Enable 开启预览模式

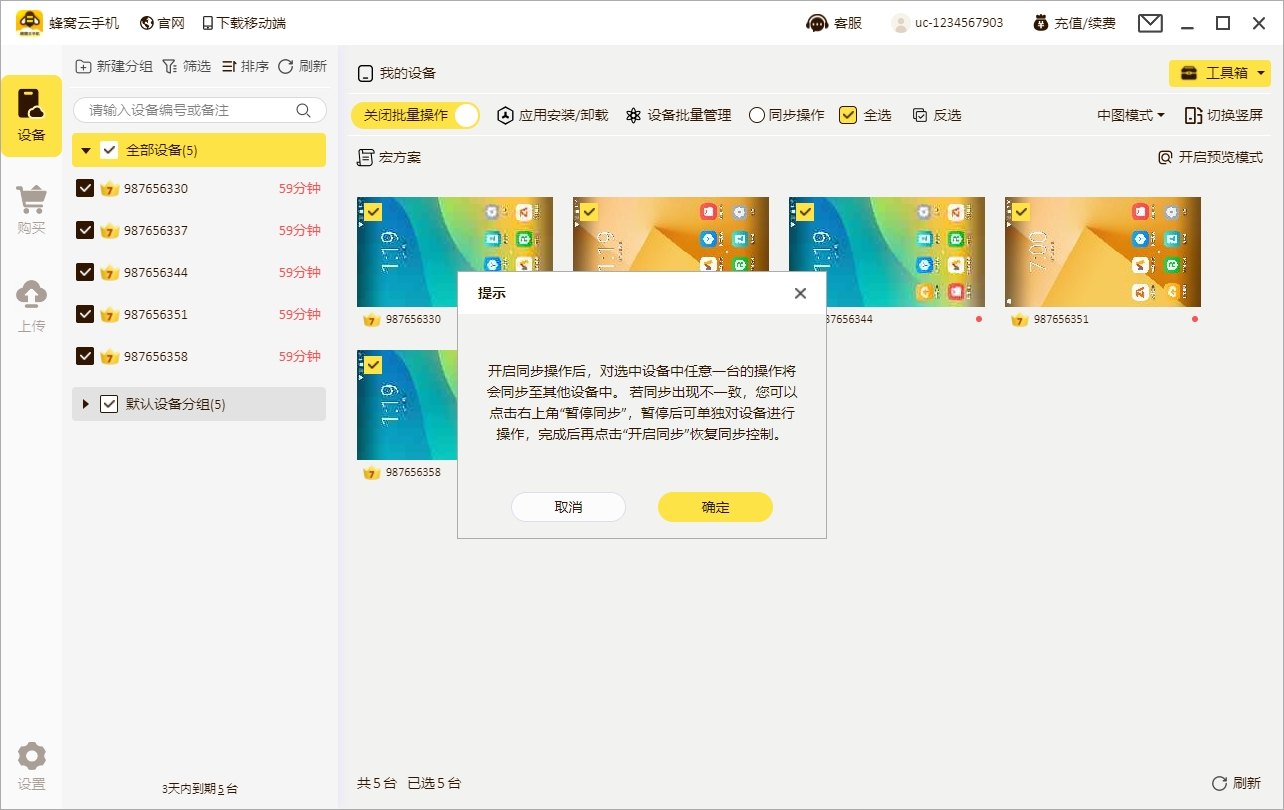1215,157
